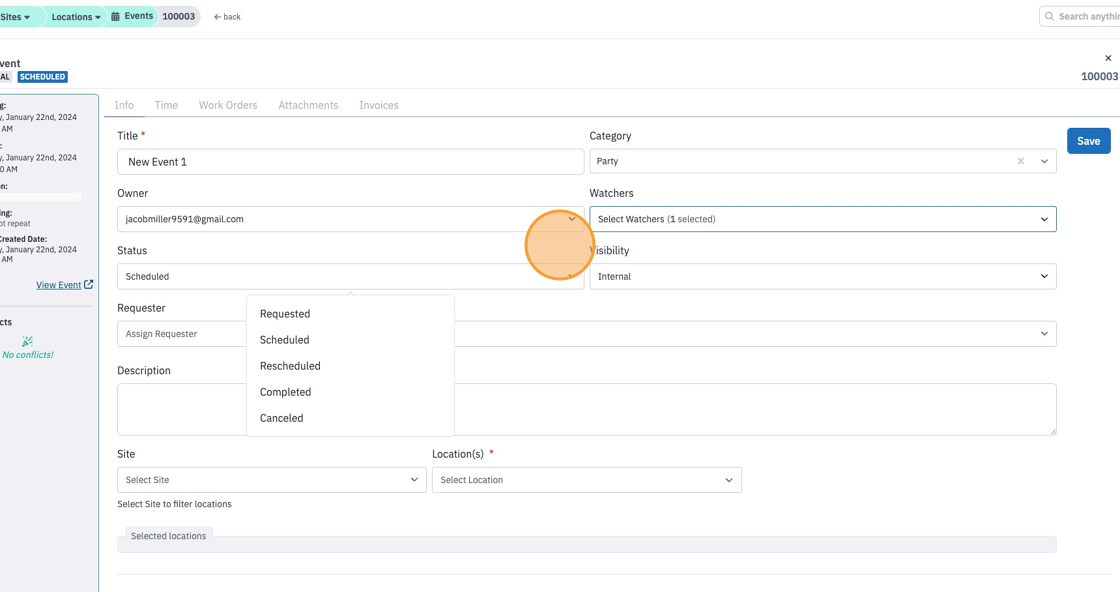
Task: Go back with the back link
Action: pos(227,17)
